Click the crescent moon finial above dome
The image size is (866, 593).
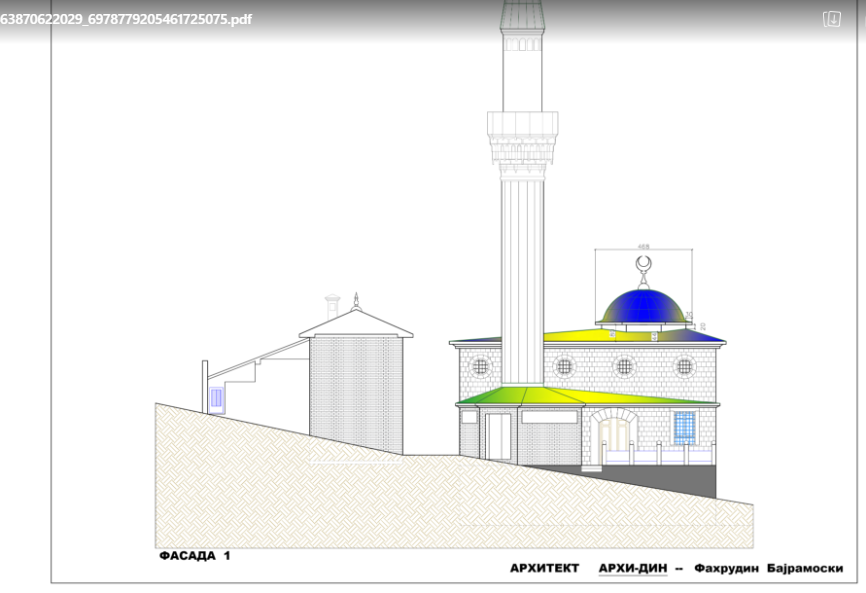(644, 264)
